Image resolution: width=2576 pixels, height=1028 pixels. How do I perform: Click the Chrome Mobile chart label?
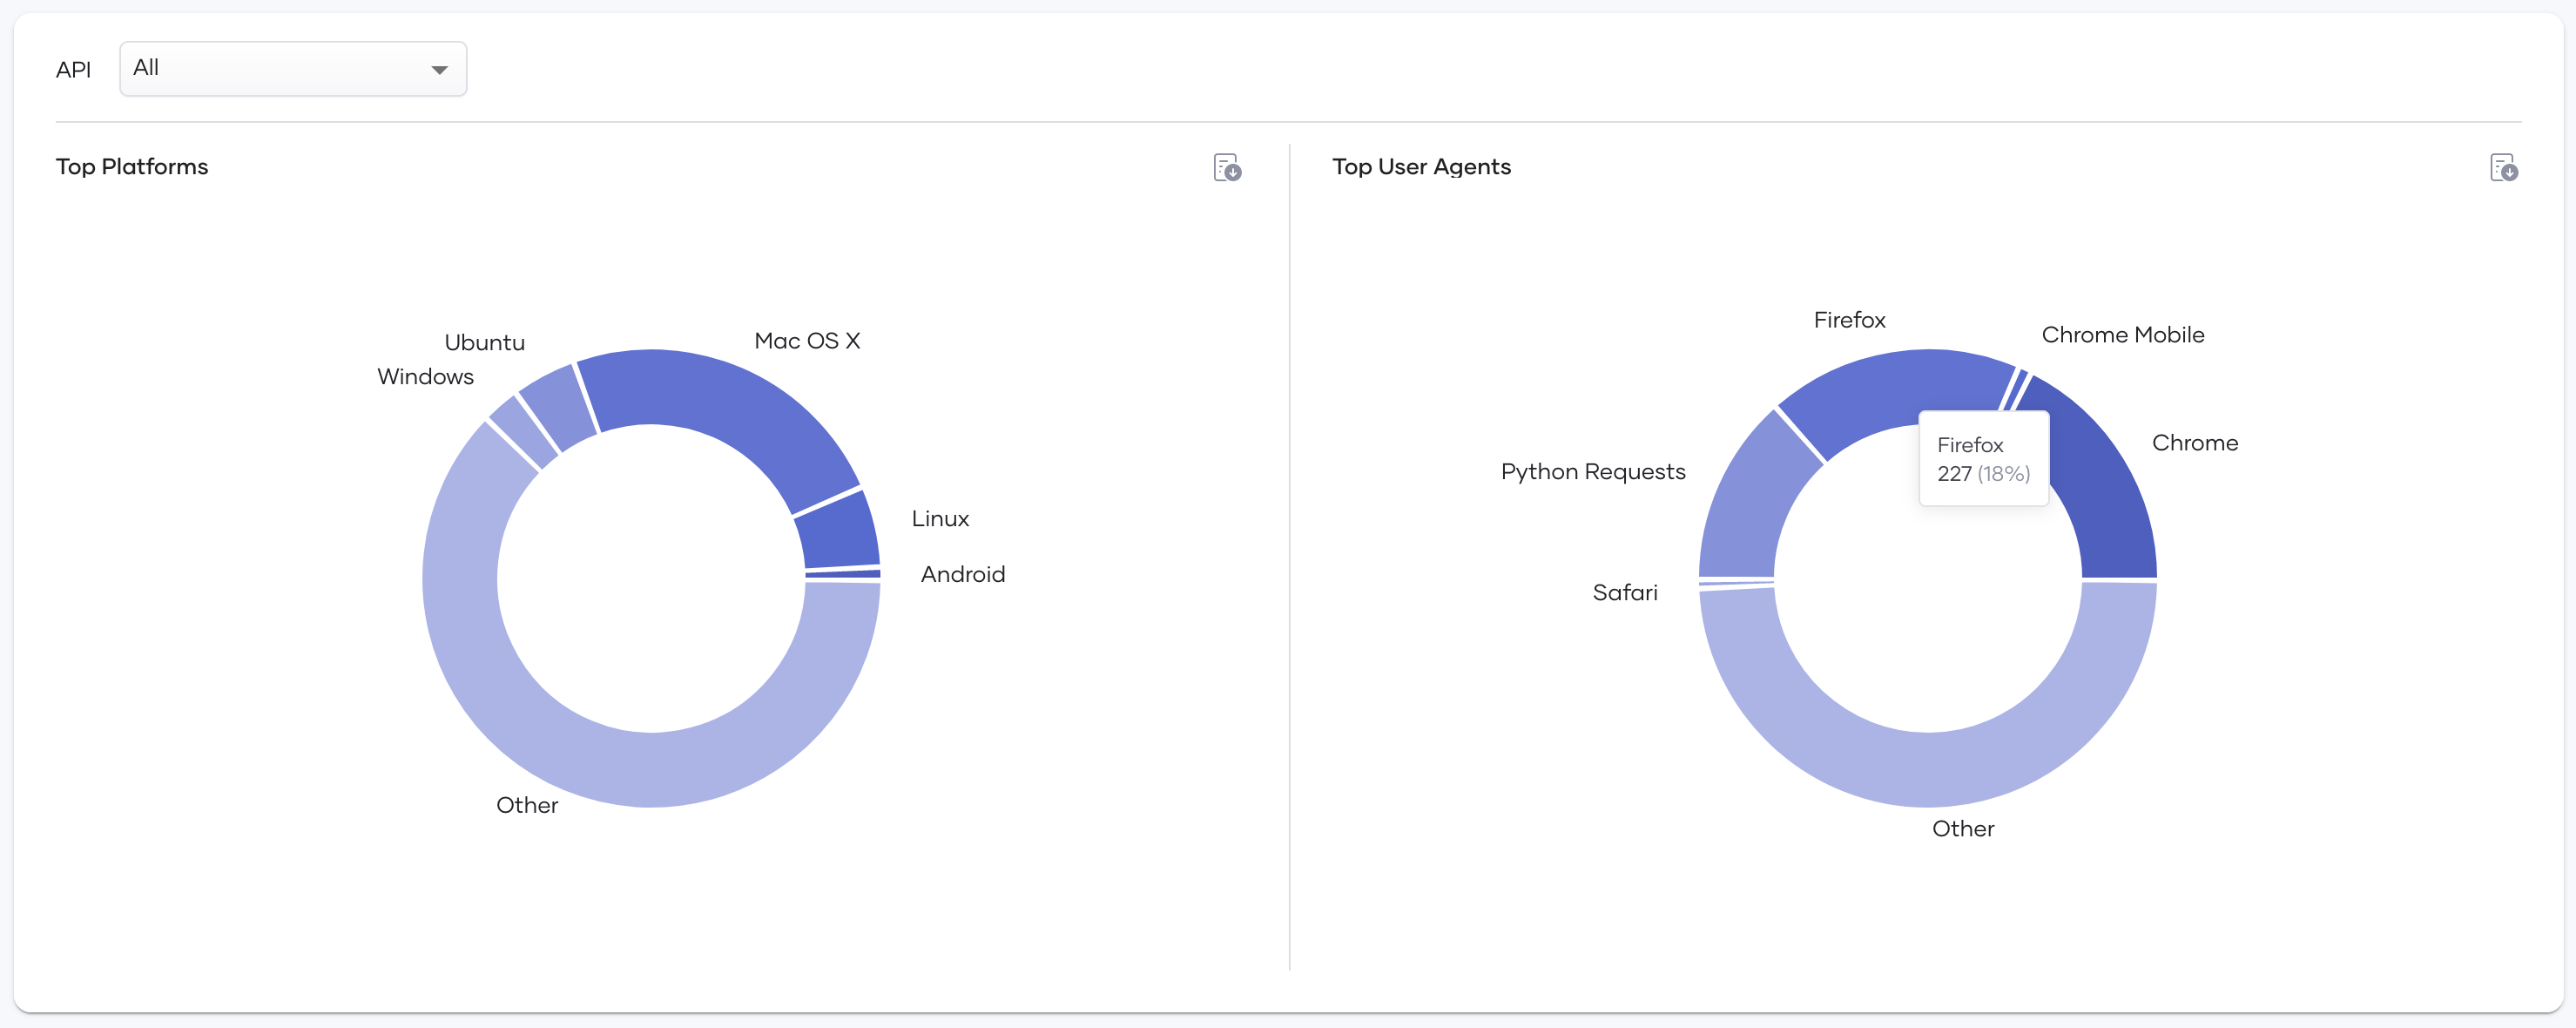[2123, 335]
